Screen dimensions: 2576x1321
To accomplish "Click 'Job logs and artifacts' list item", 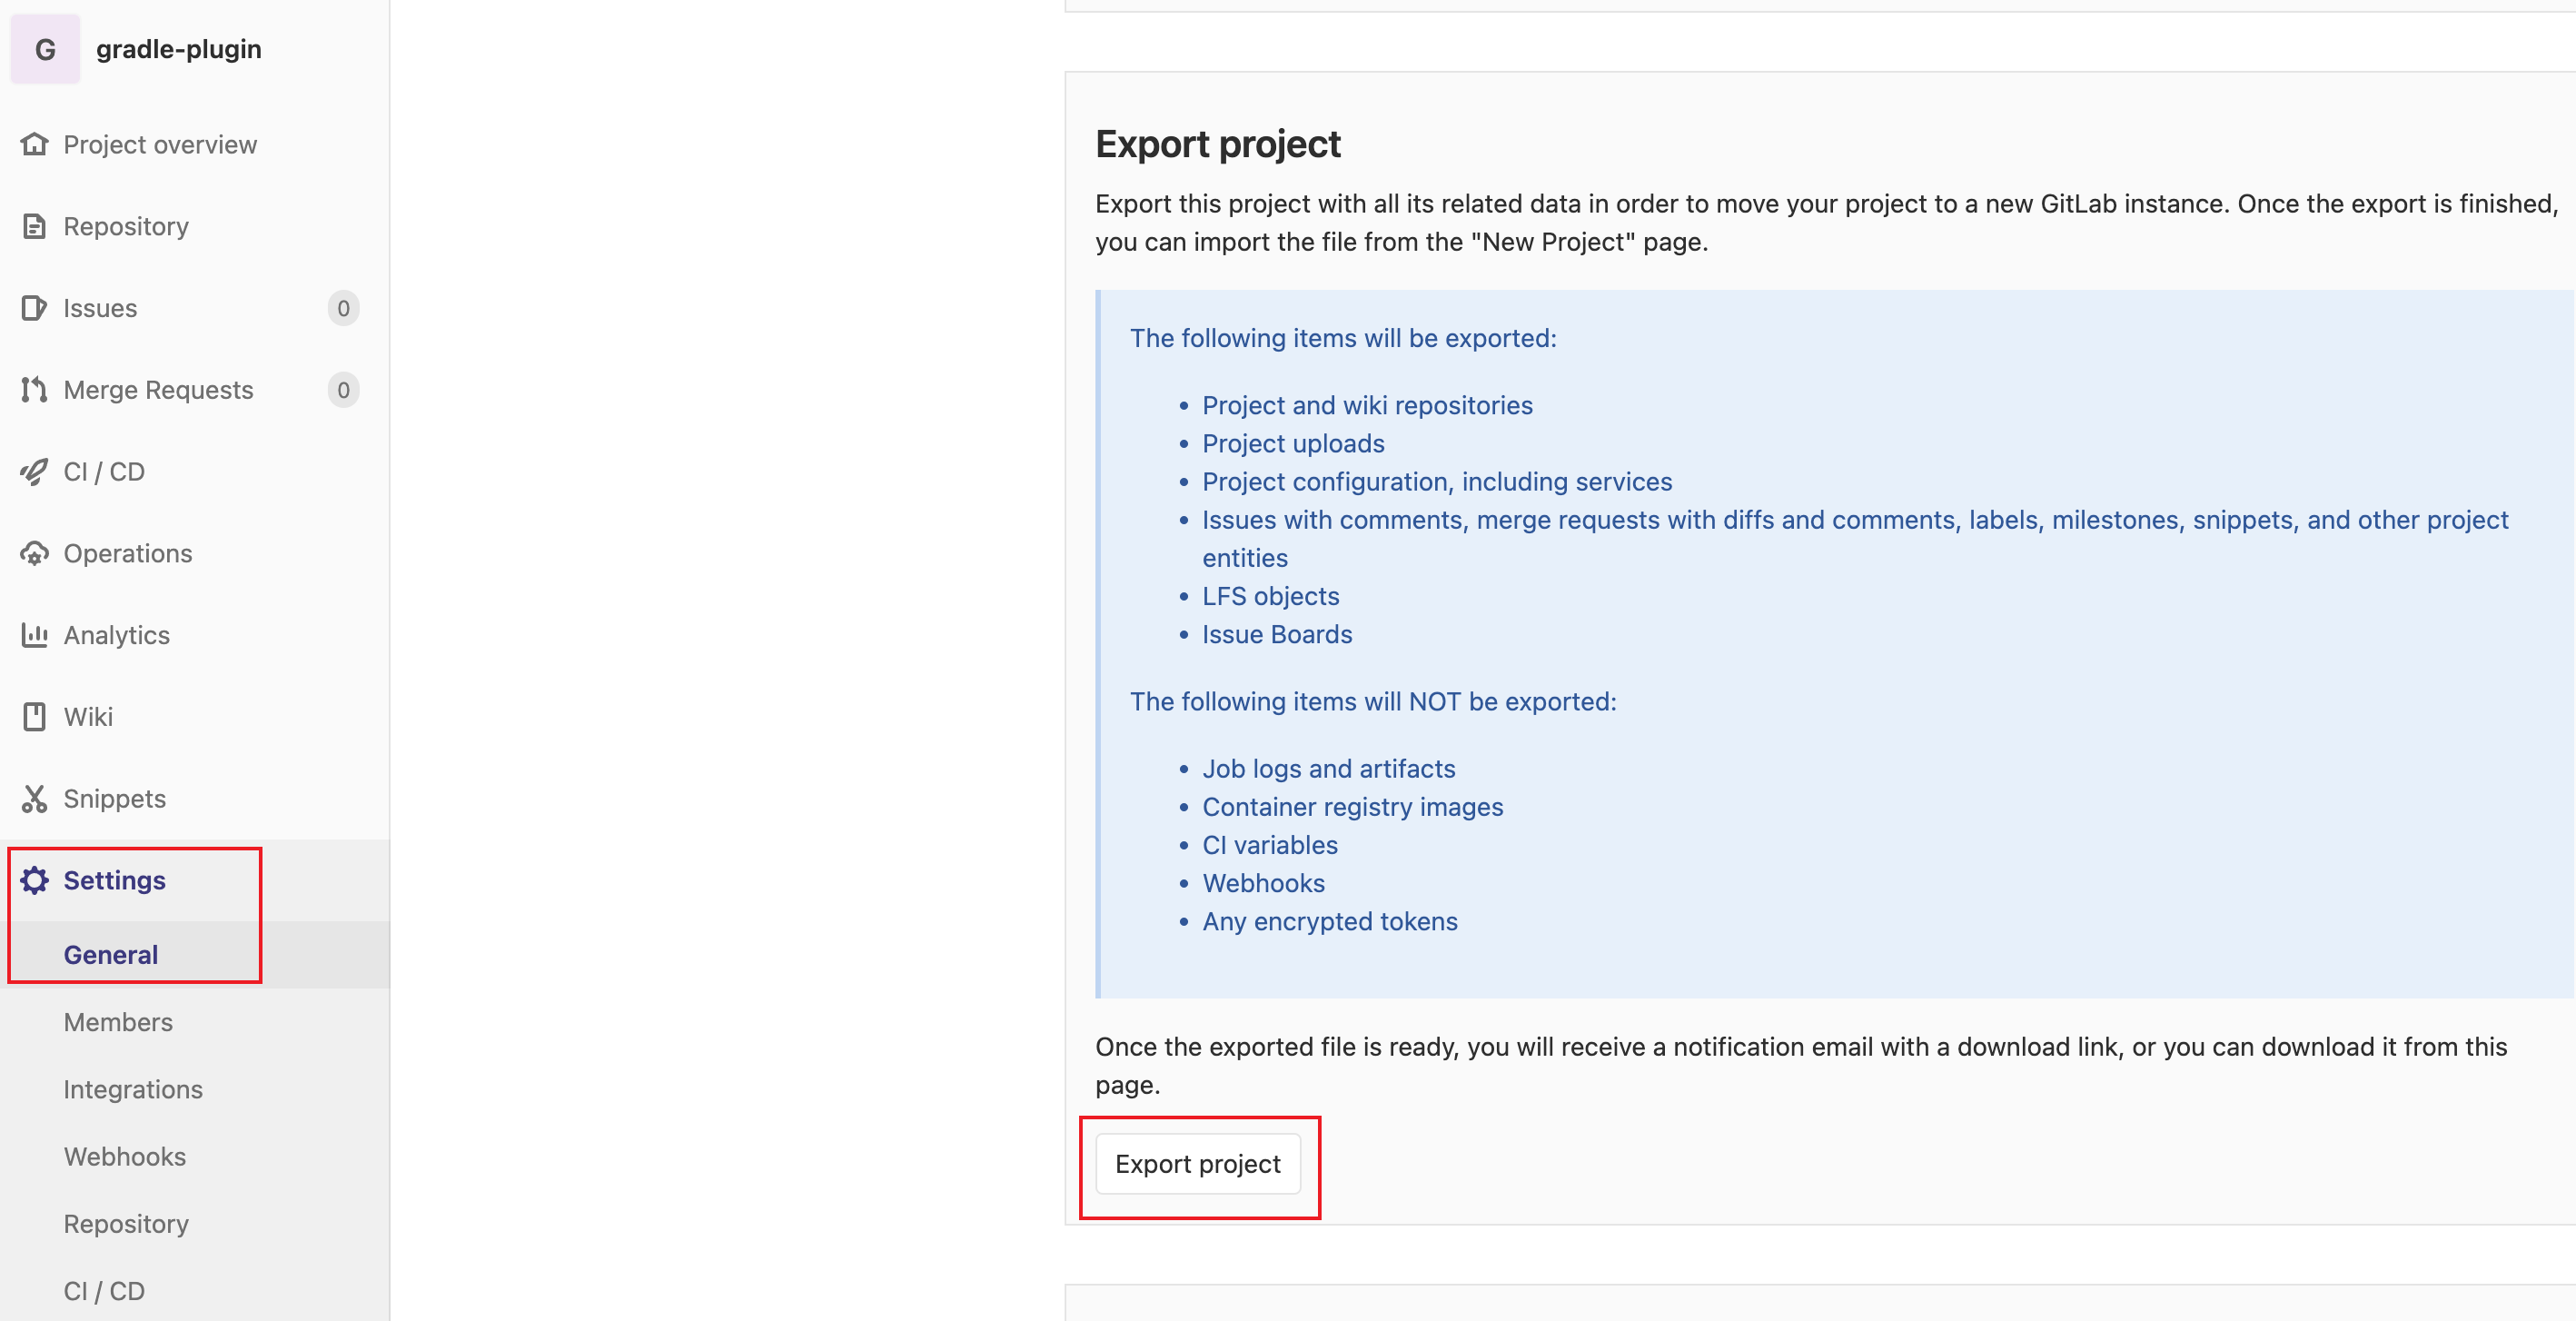I will click(1329, 768).
